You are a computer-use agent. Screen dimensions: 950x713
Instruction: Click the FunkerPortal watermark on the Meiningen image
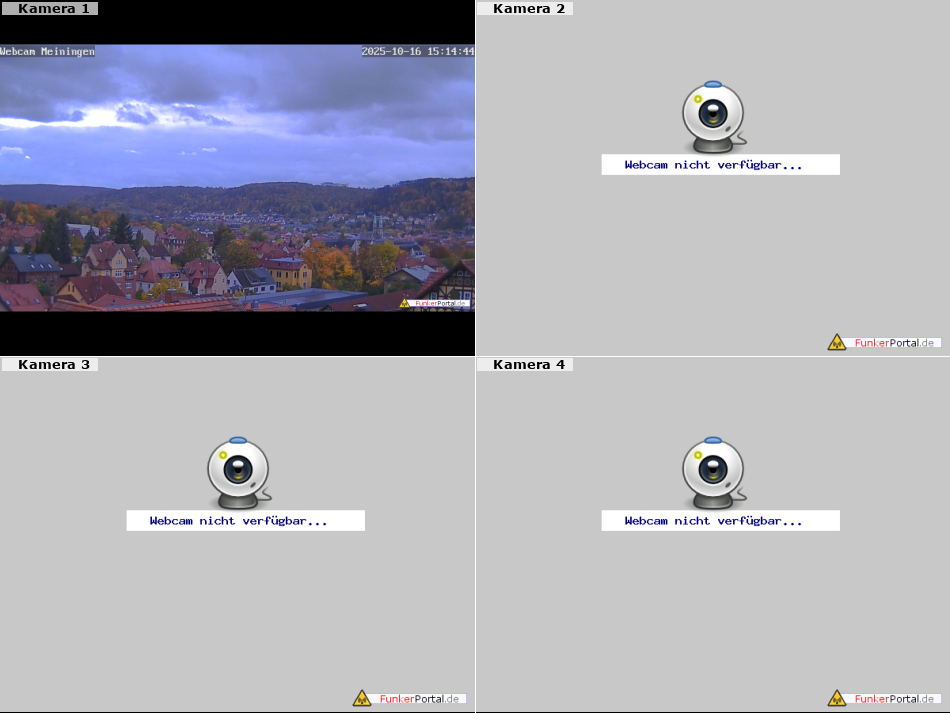coord(435,303)
